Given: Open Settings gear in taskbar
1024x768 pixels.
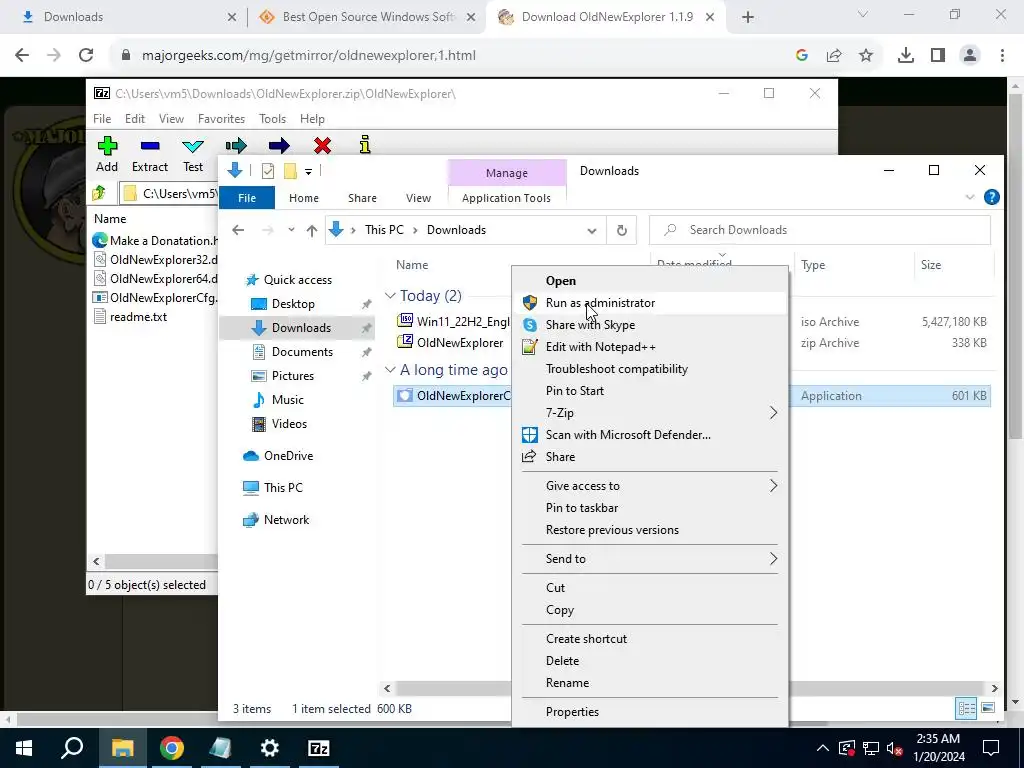Looking at the screenshot, I should [270, 748].
